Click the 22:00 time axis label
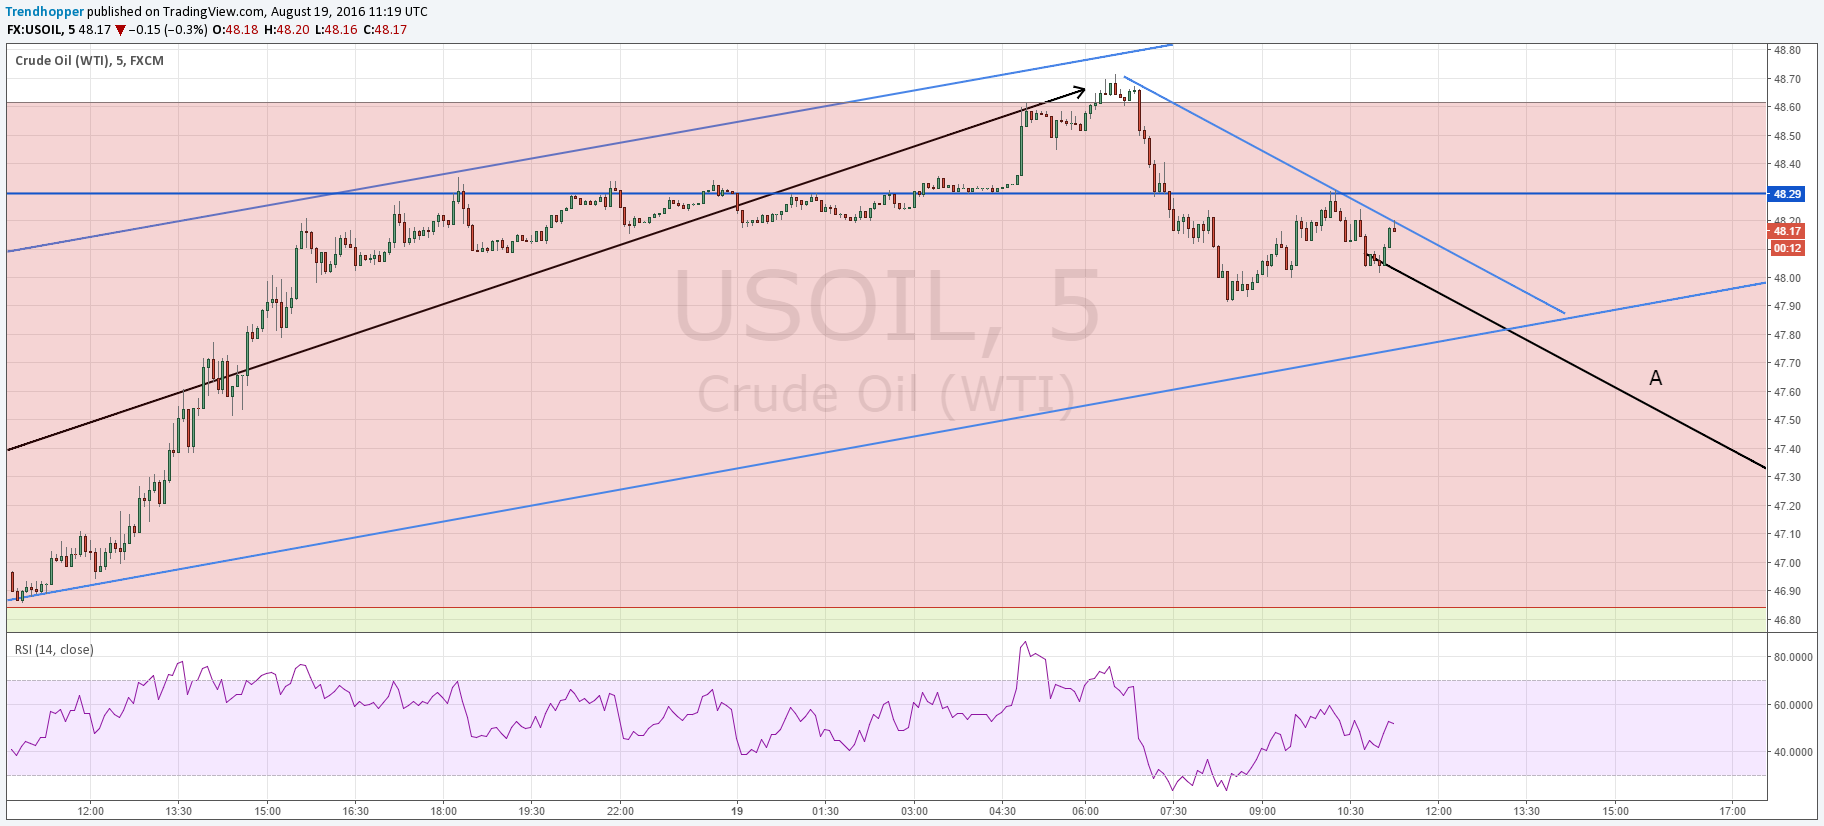This screenshot has width=1824, height=826. tap(620, 811)
